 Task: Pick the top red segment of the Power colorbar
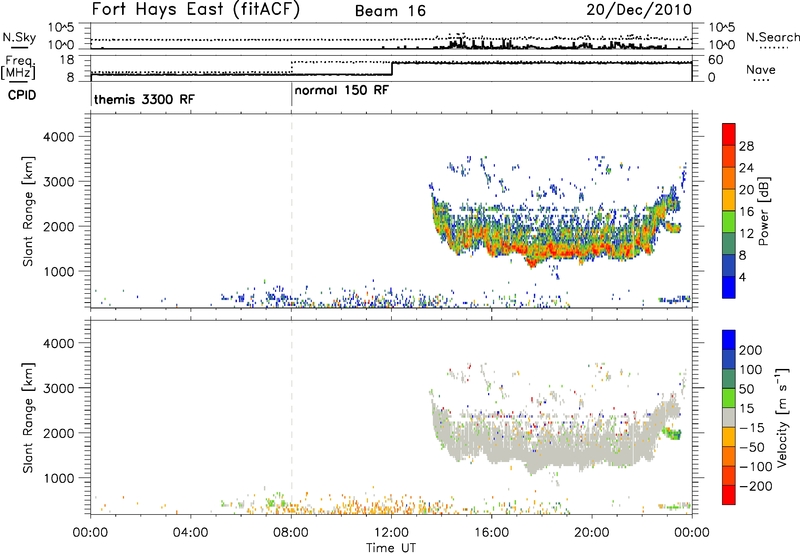tap(729, 134)
